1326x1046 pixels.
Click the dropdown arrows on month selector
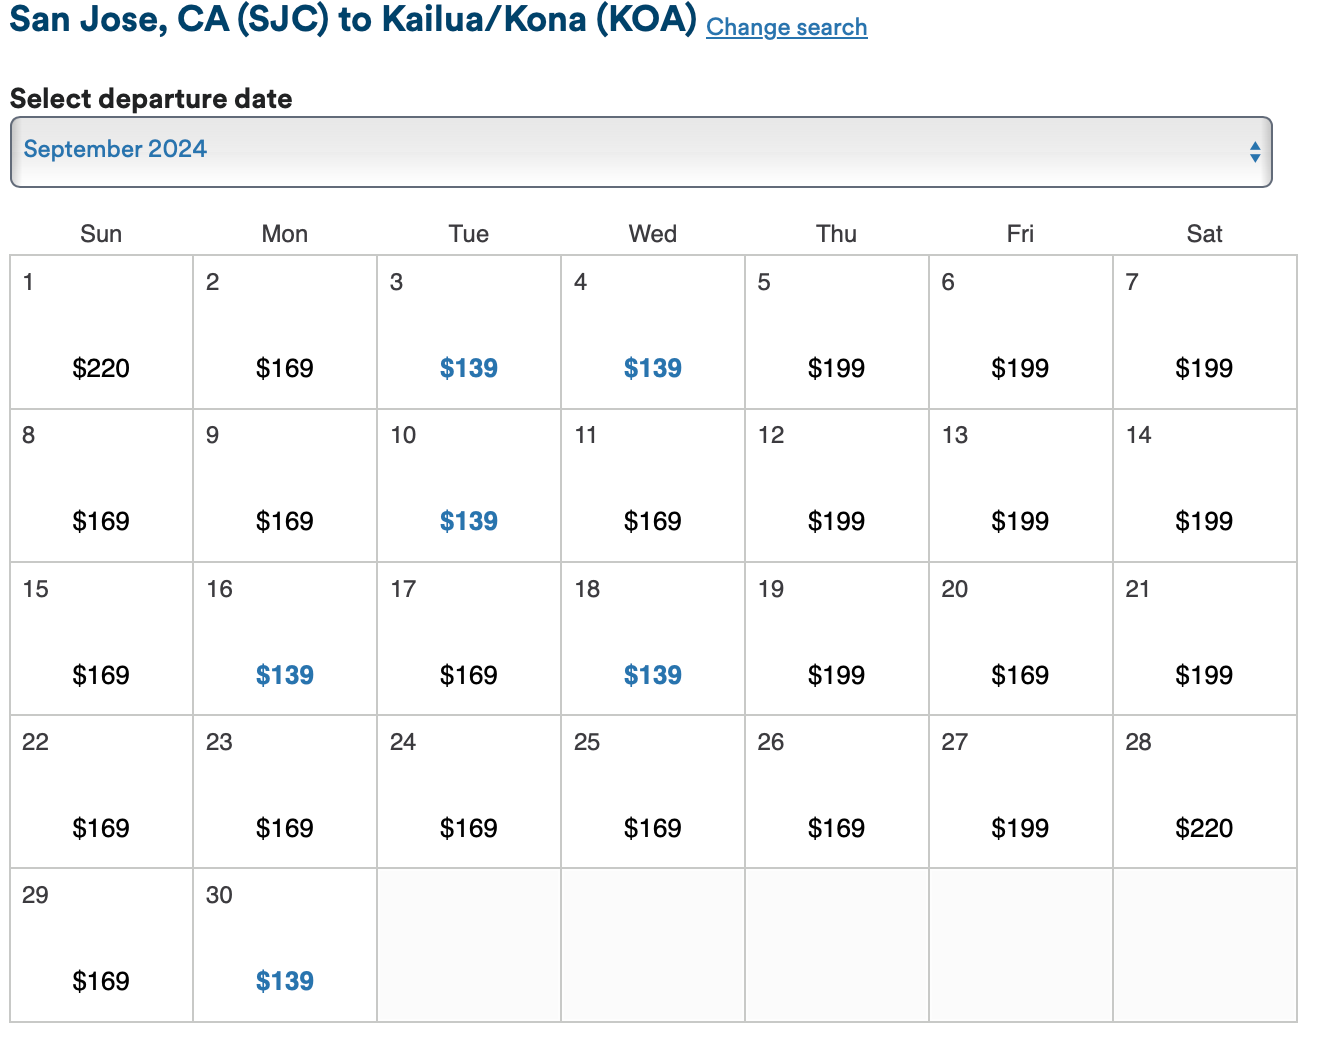click(1254, 152)
